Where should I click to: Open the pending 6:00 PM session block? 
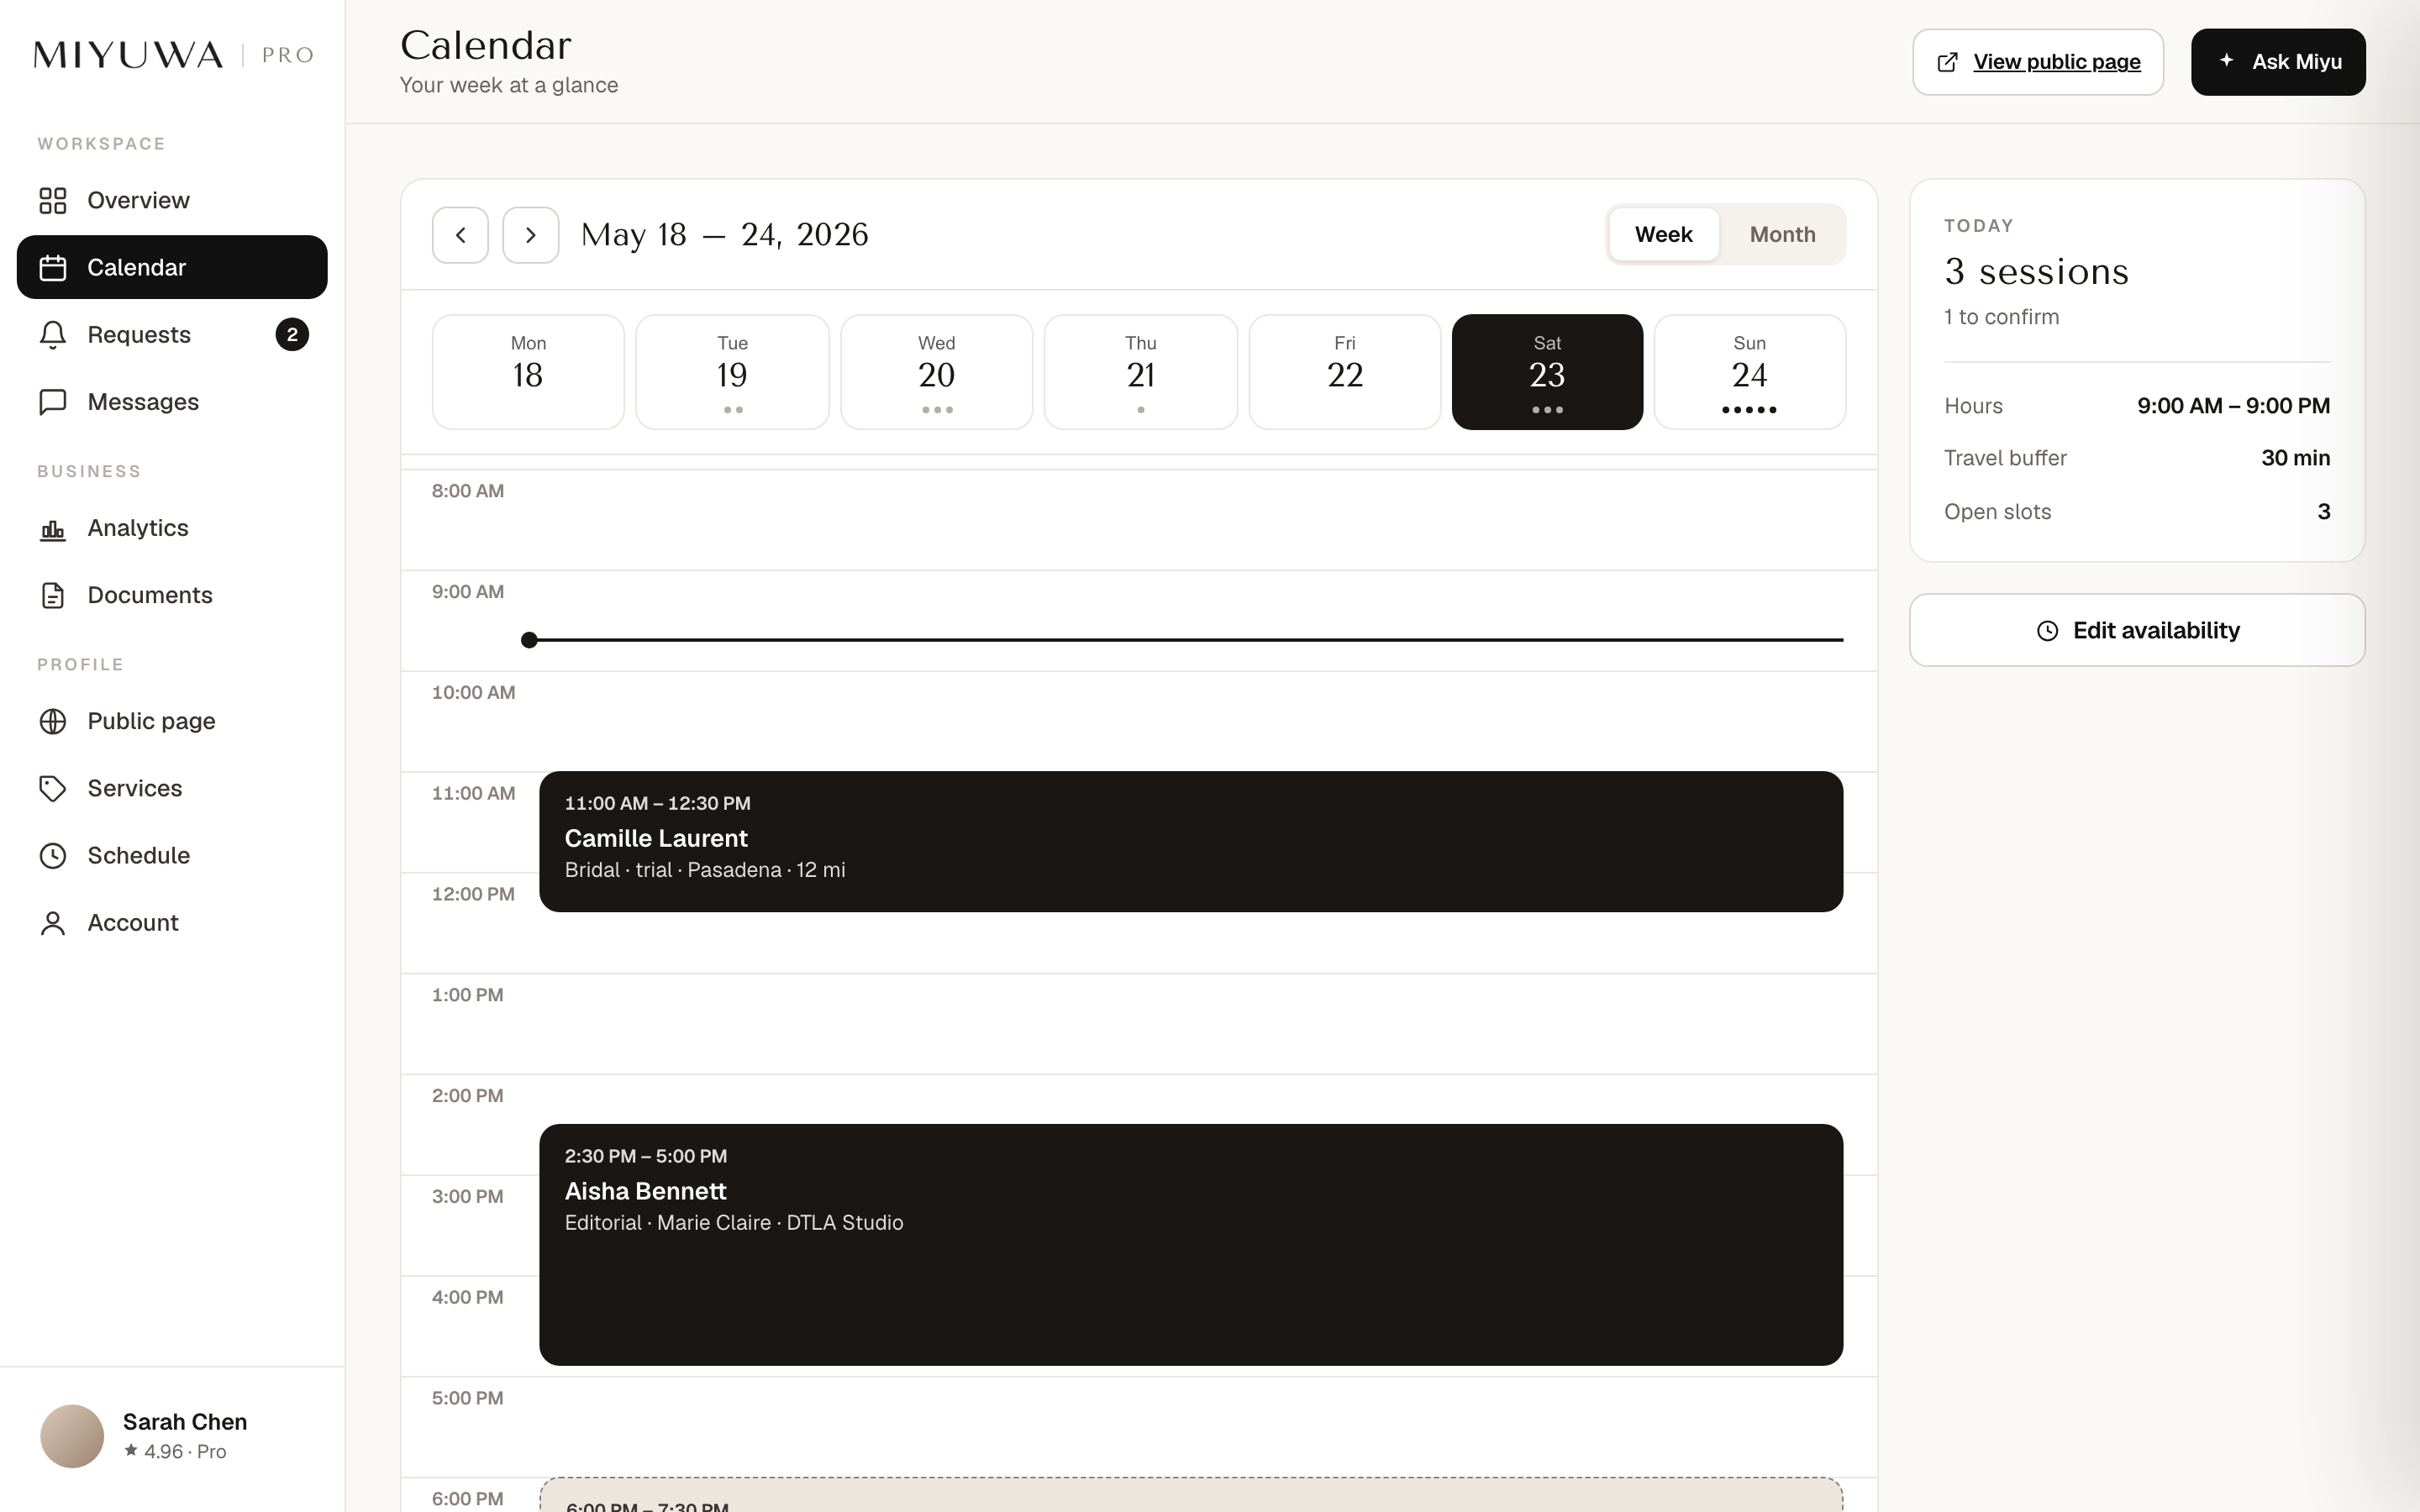[x=1190, y=1495]
